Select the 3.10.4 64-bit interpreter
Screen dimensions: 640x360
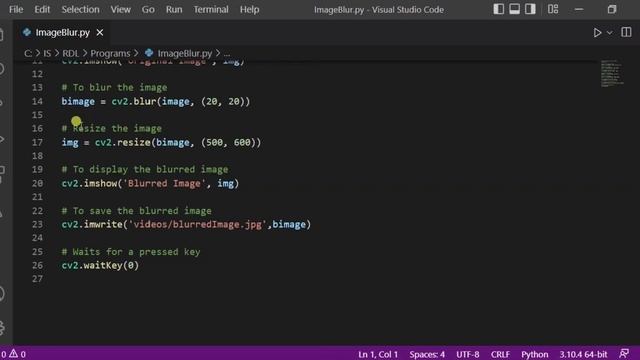point(583,354)
